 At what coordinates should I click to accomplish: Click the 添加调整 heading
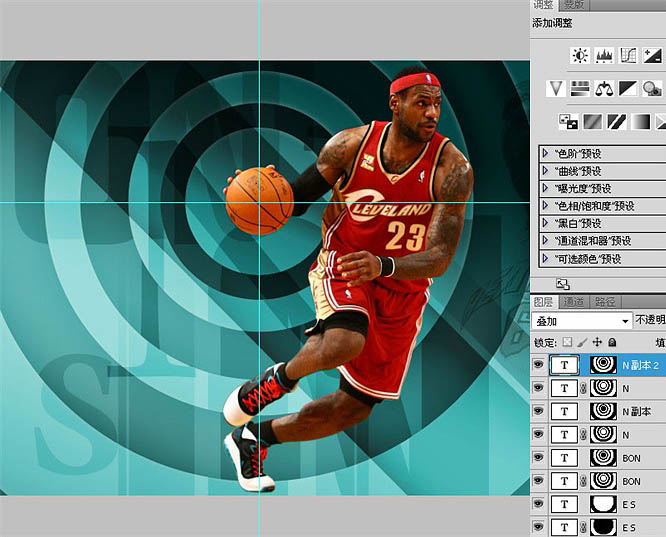(552, 23)
